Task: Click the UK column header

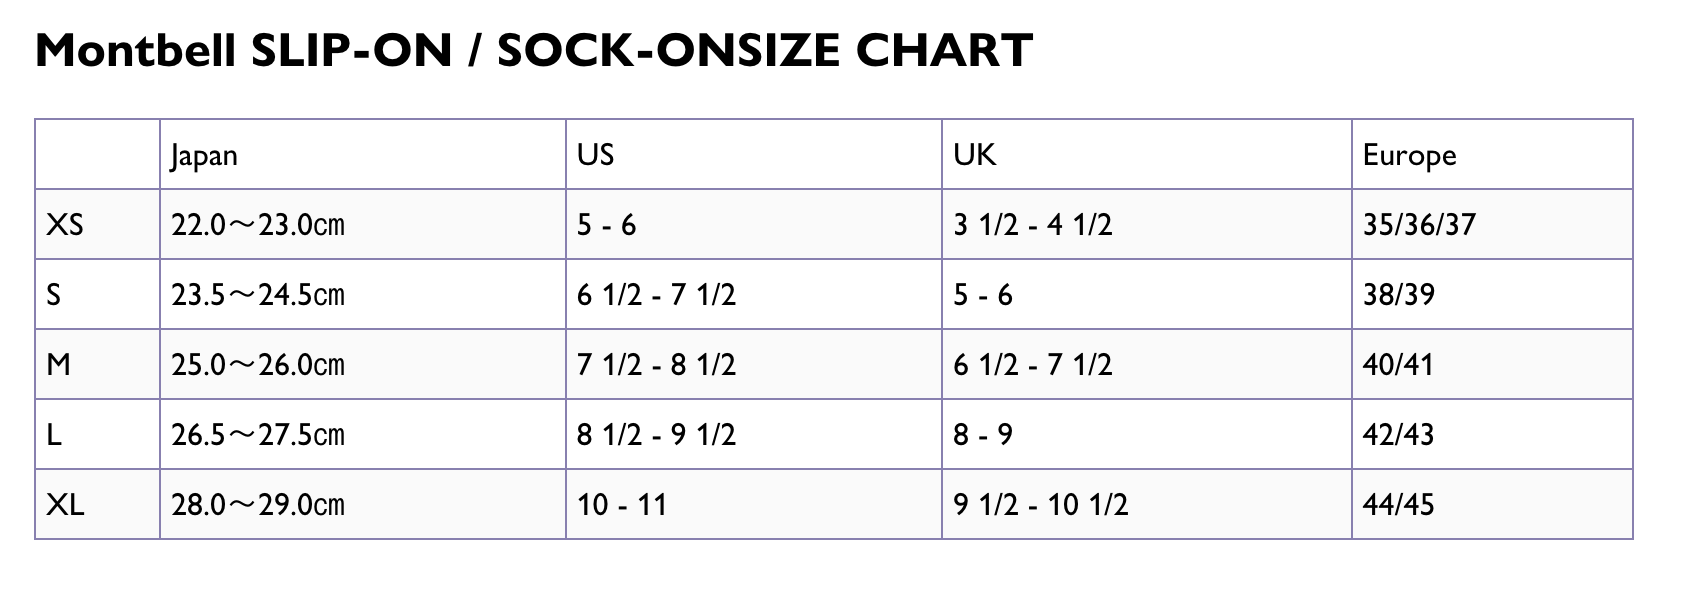Action: point(974,155)
